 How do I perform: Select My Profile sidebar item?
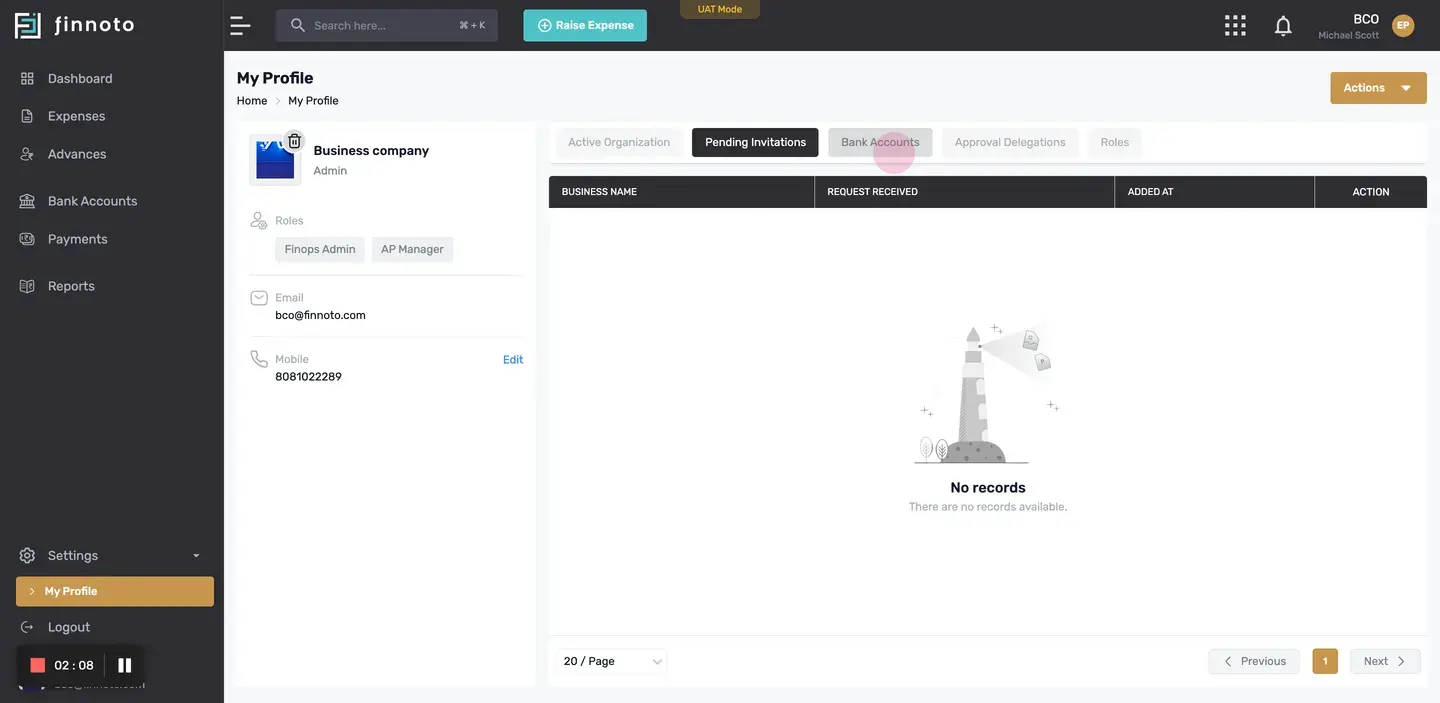115,591
